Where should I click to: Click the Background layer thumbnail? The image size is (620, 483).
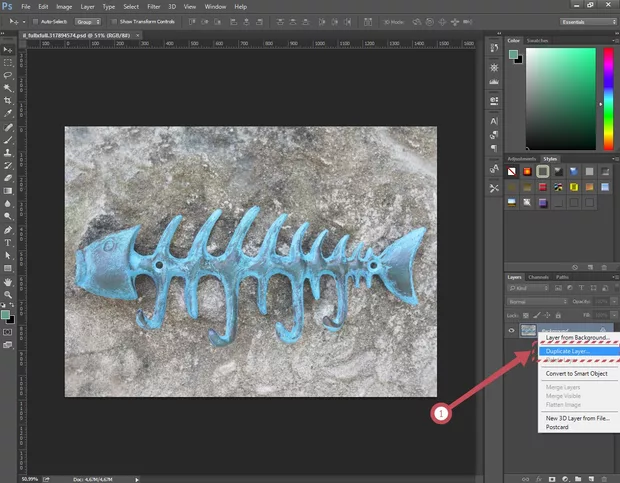click(528, 330)
